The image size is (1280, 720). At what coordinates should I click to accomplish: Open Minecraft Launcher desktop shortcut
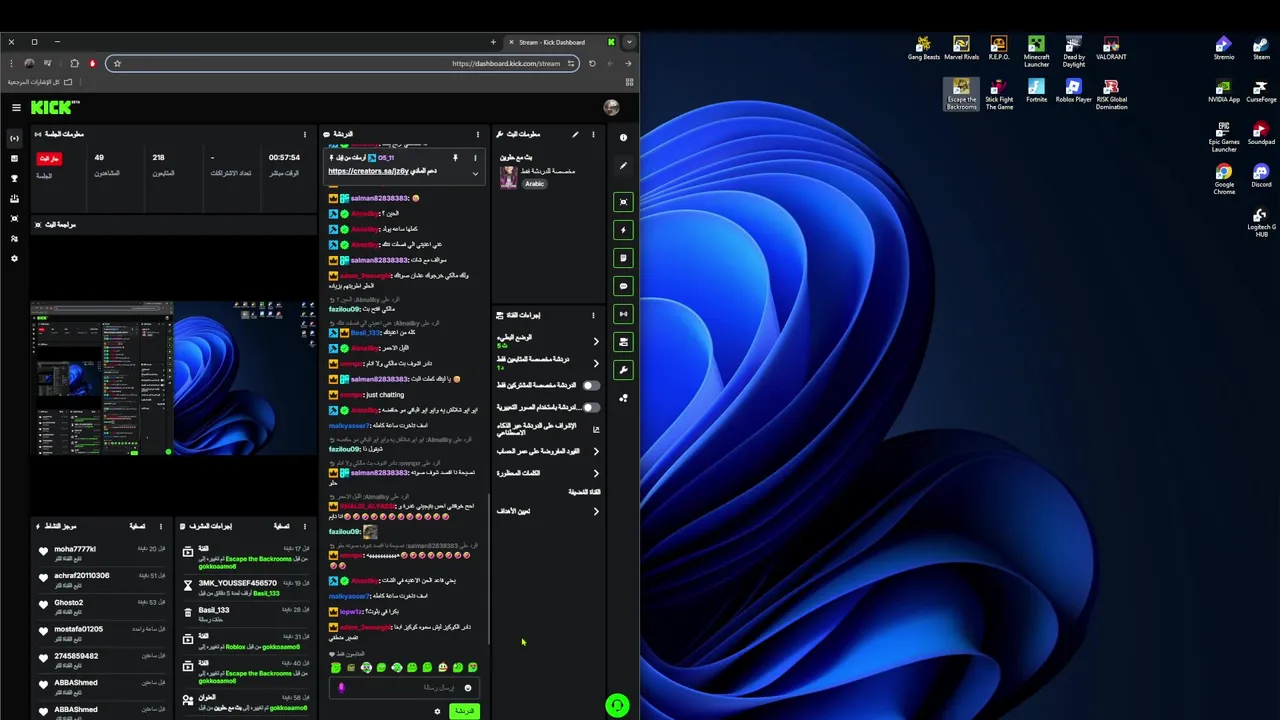pos(1036,52)
